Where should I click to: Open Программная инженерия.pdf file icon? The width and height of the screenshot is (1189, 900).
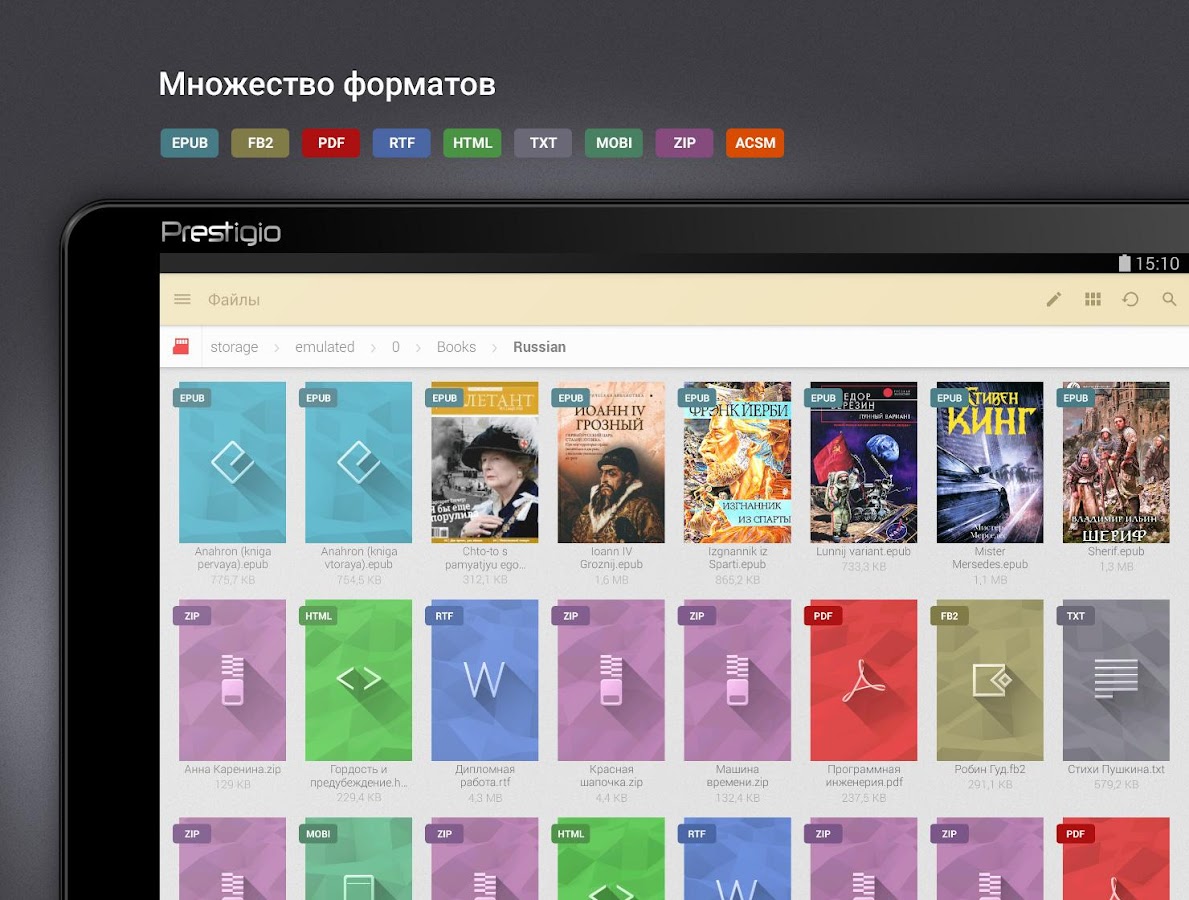pyautogui.click(x=864, y=680)
